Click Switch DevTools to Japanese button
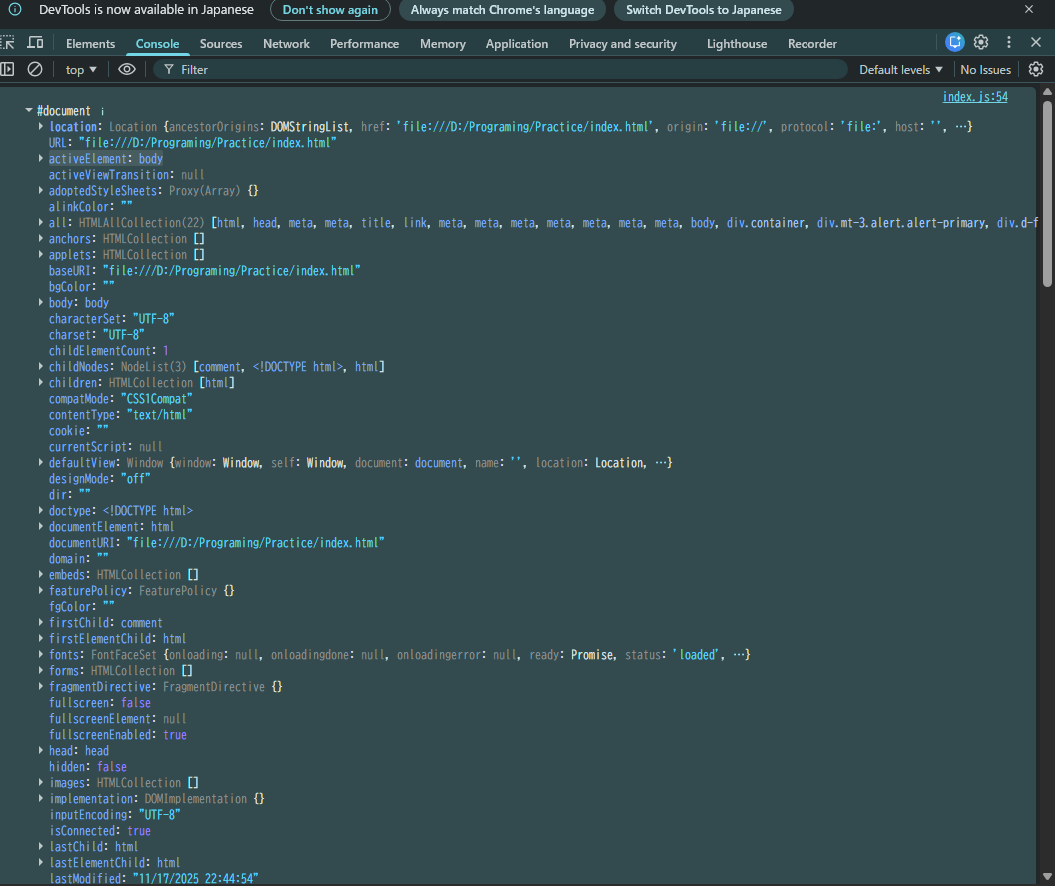The image size is (1055, 886). pos(704,9)
